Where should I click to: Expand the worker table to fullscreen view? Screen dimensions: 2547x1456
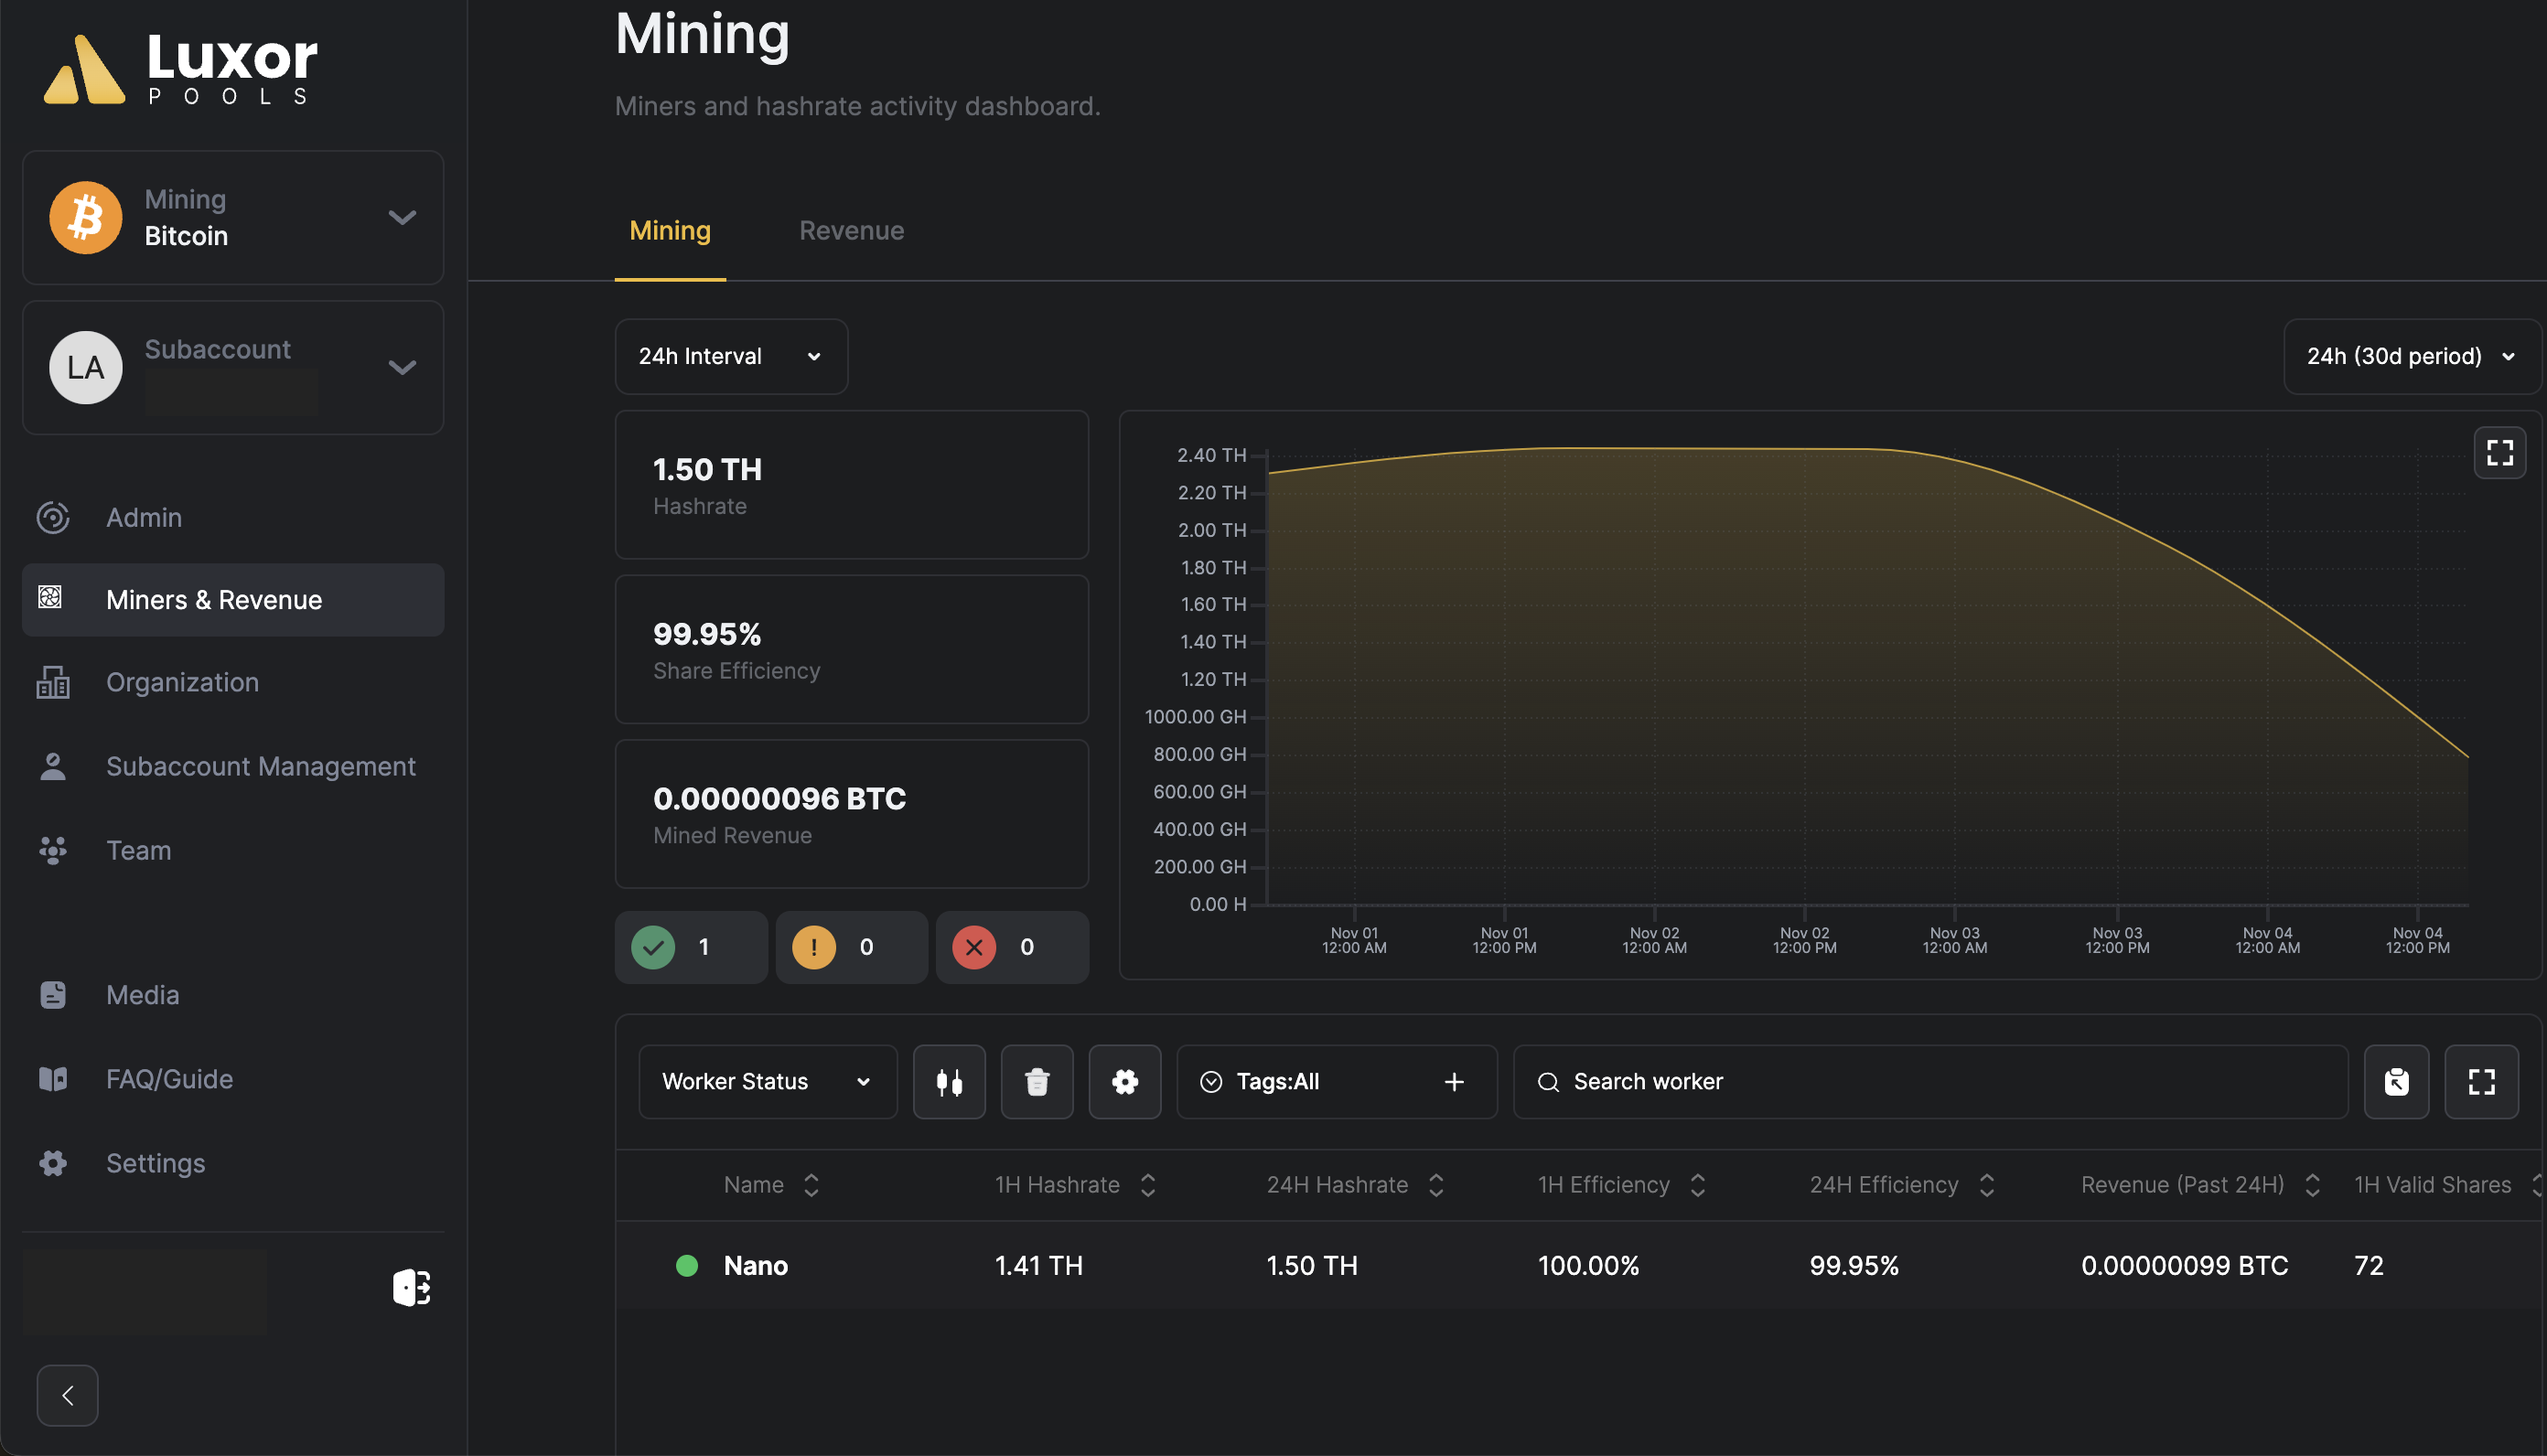coord(2482,1081)
